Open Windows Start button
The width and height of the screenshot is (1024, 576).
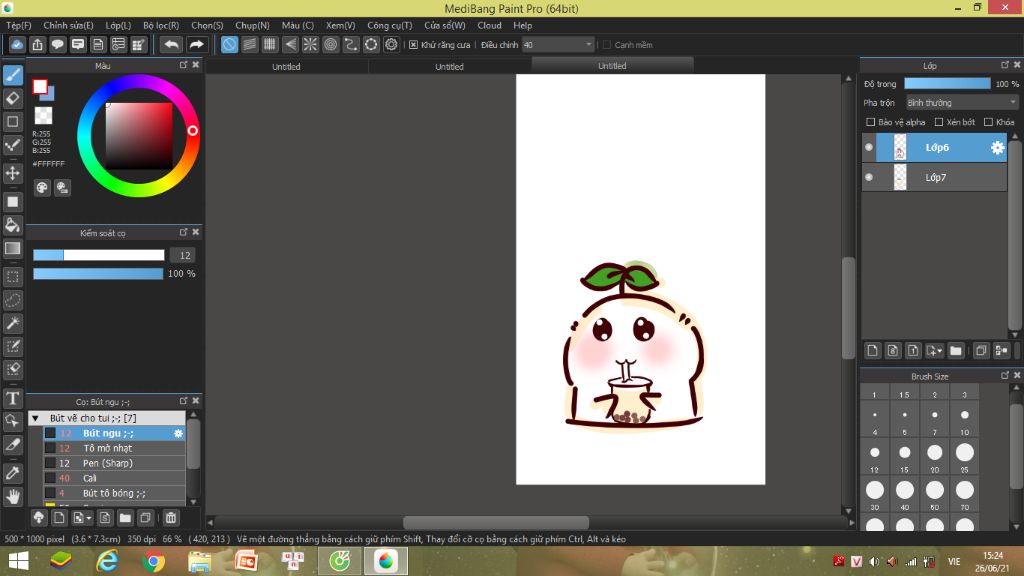click(18, 561)
